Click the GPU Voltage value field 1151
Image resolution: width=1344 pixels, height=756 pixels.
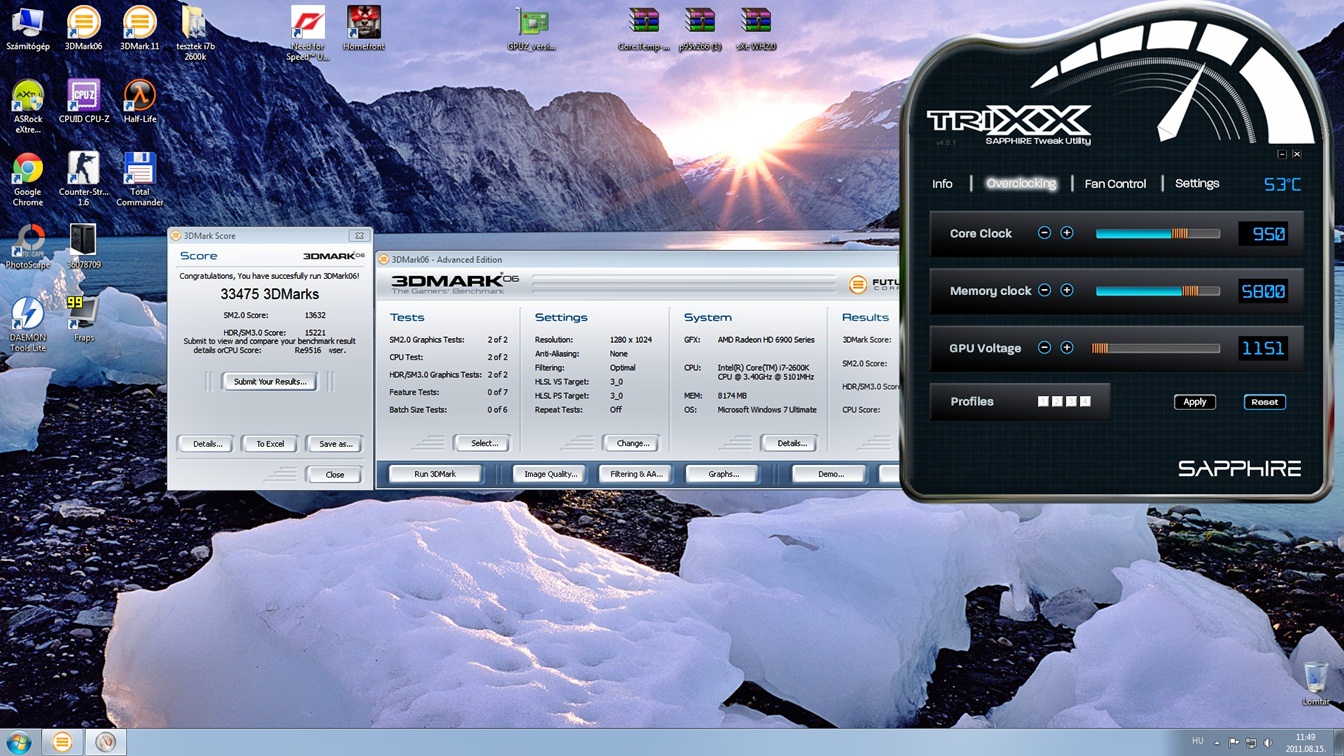[1264, 348]
